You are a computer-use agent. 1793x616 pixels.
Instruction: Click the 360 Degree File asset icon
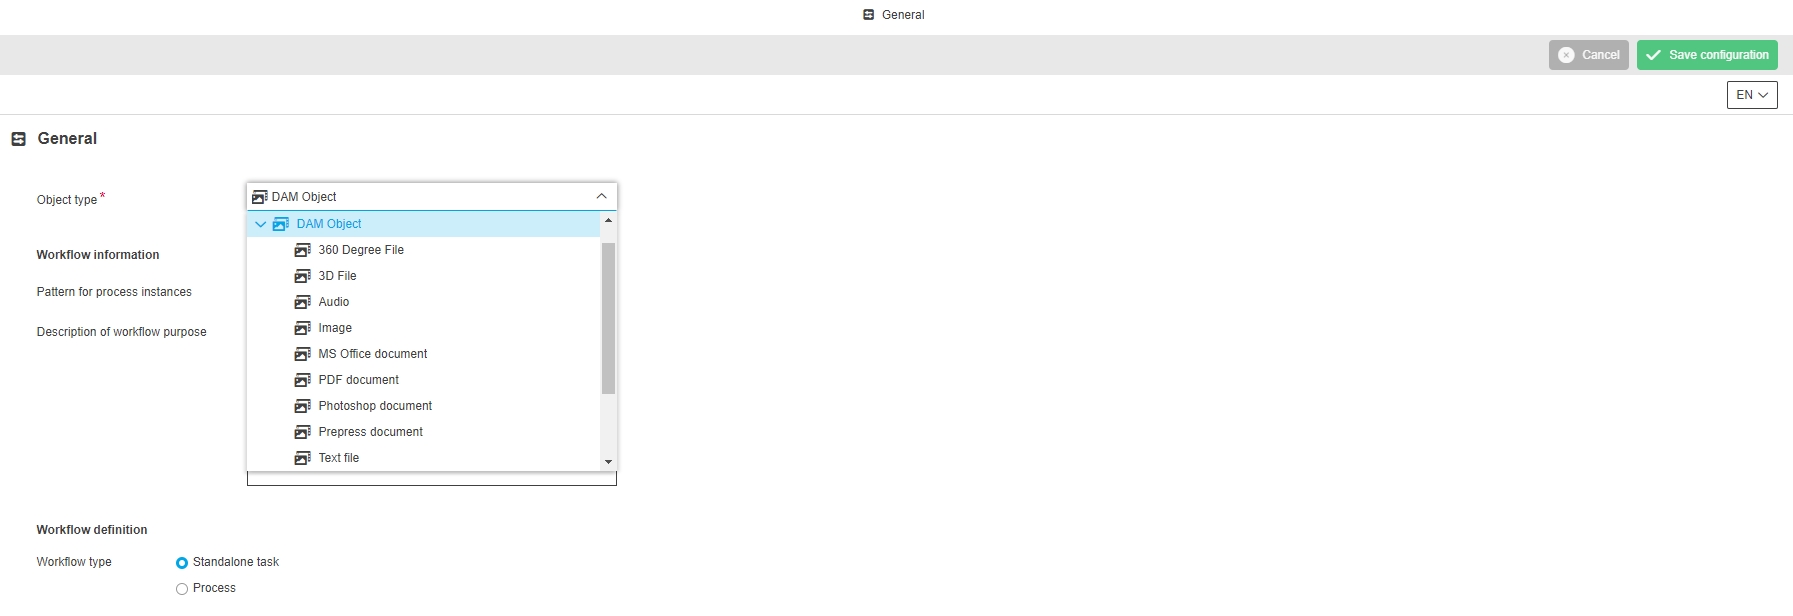click(x=302, y=250)
